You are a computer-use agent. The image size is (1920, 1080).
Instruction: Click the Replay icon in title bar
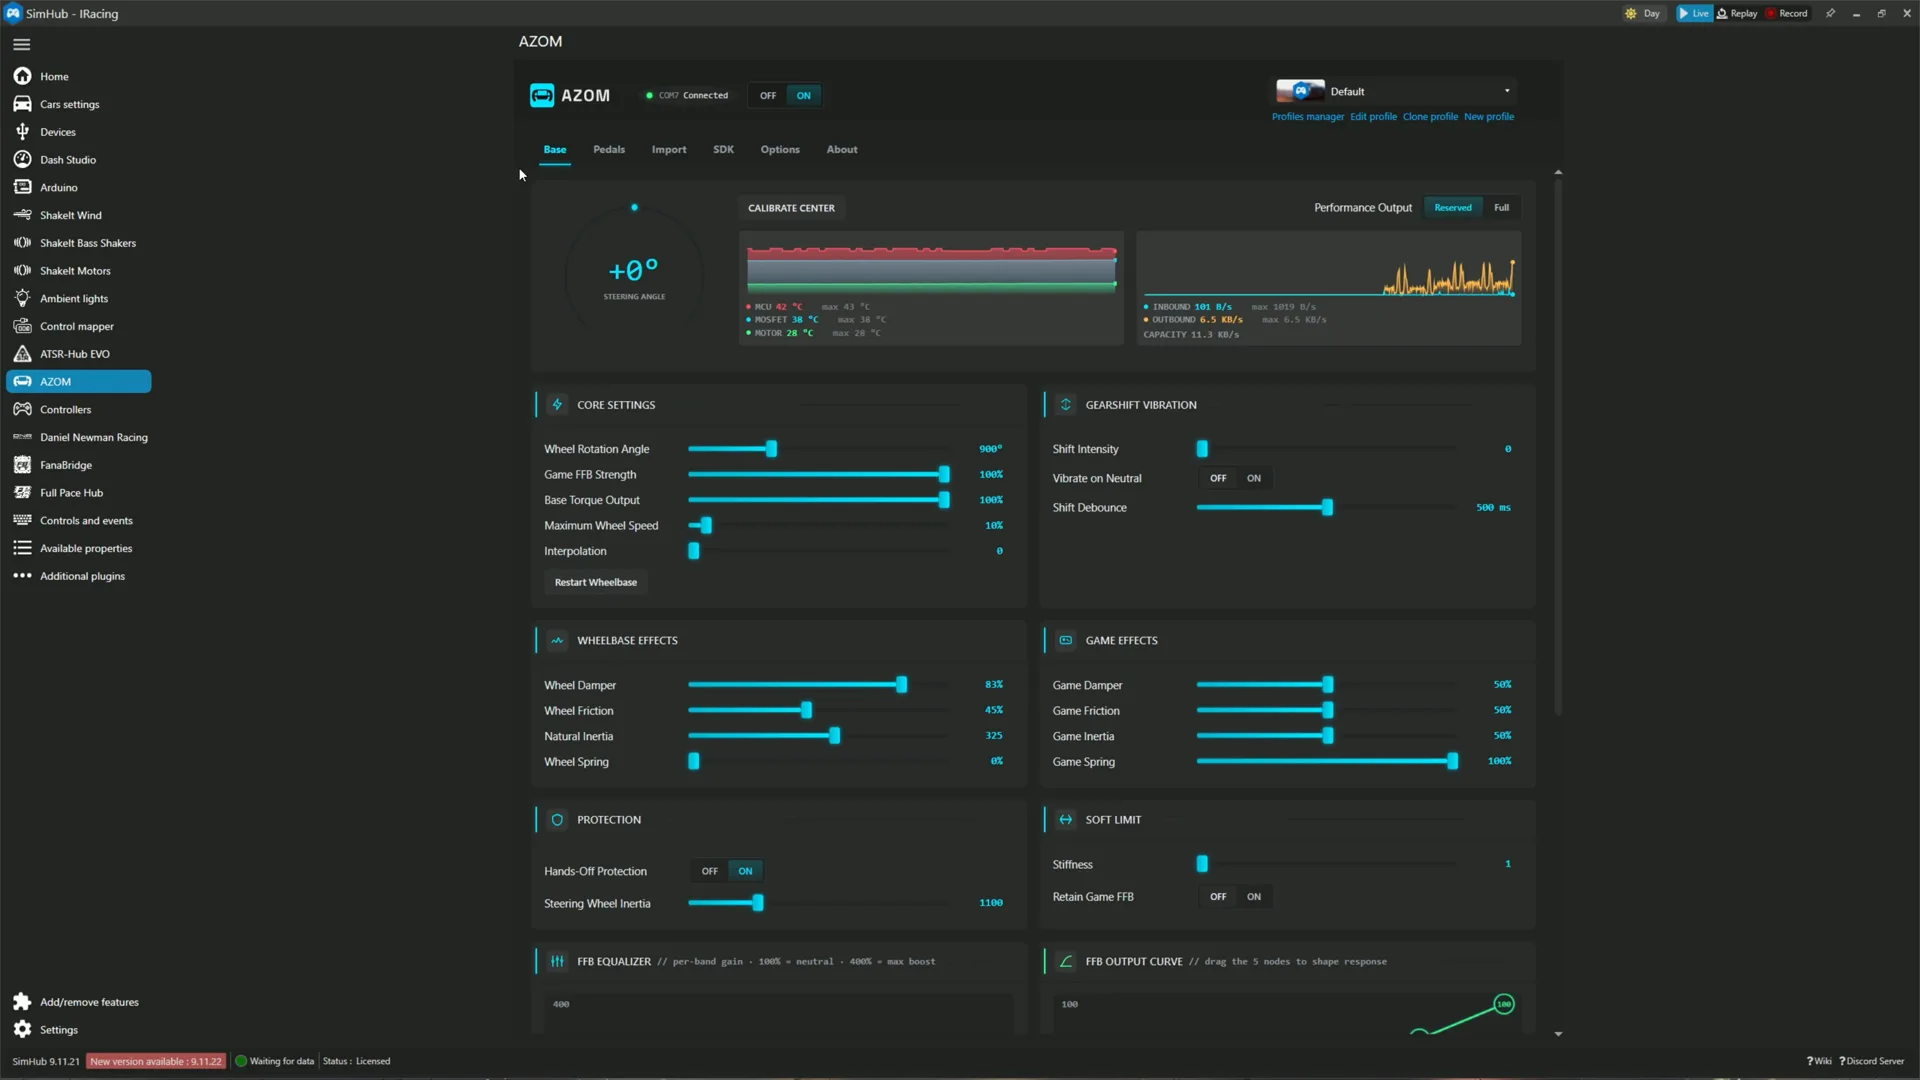click(x=1722, y=13)
